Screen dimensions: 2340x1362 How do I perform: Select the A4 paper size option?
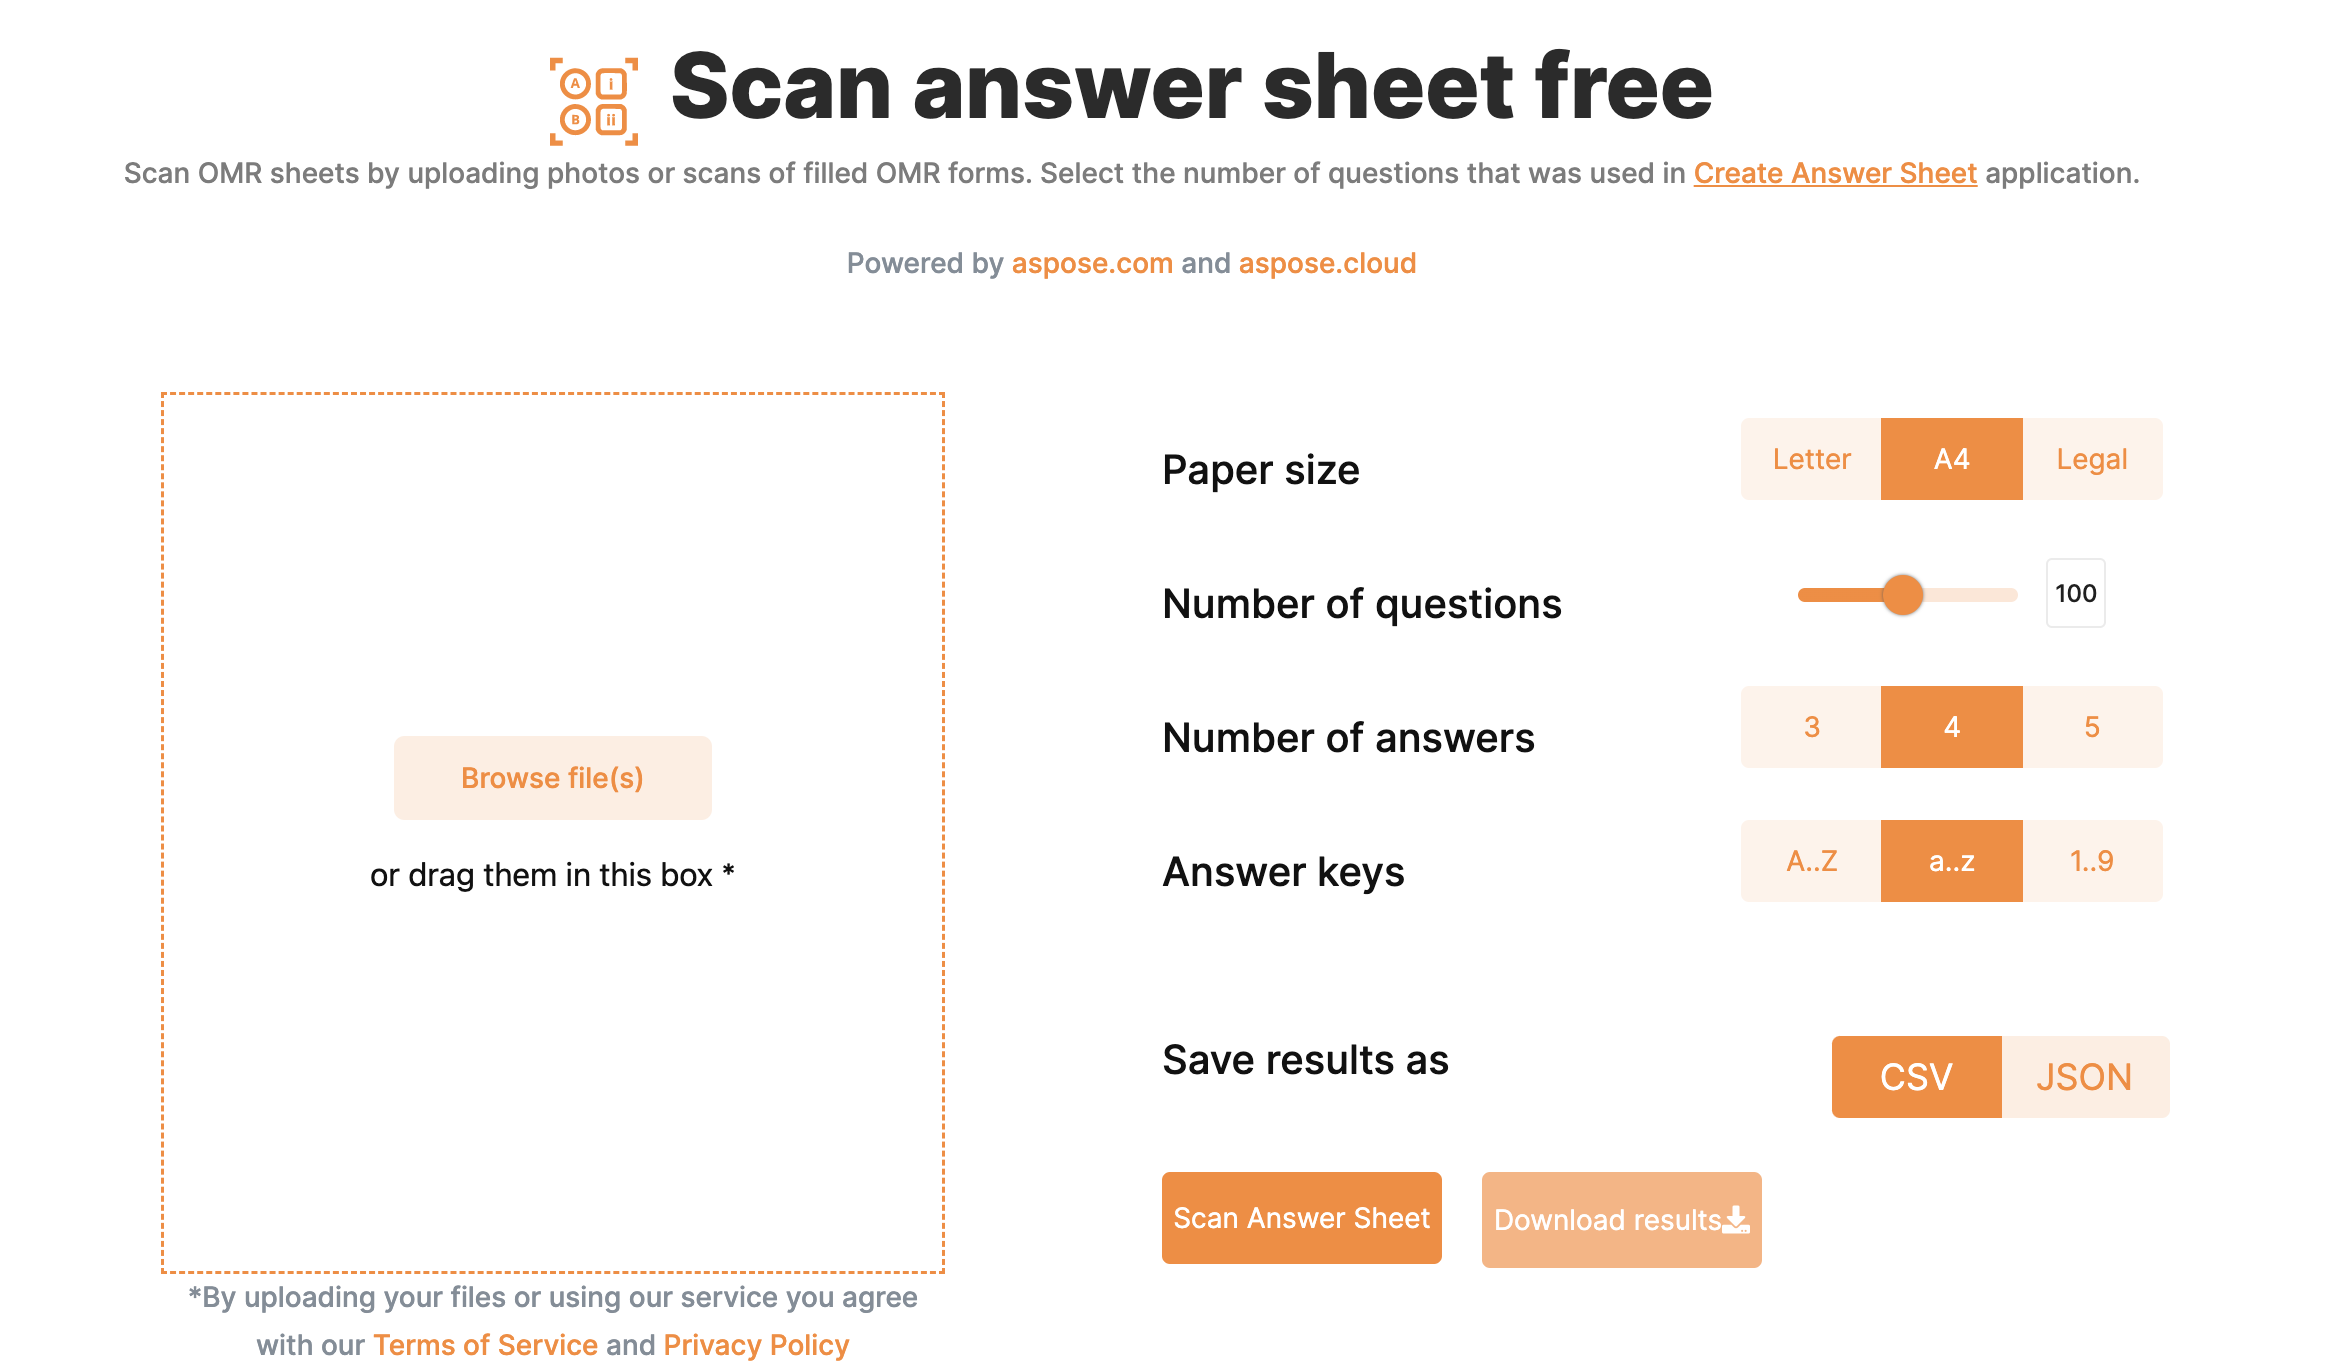coord(1953,459)
